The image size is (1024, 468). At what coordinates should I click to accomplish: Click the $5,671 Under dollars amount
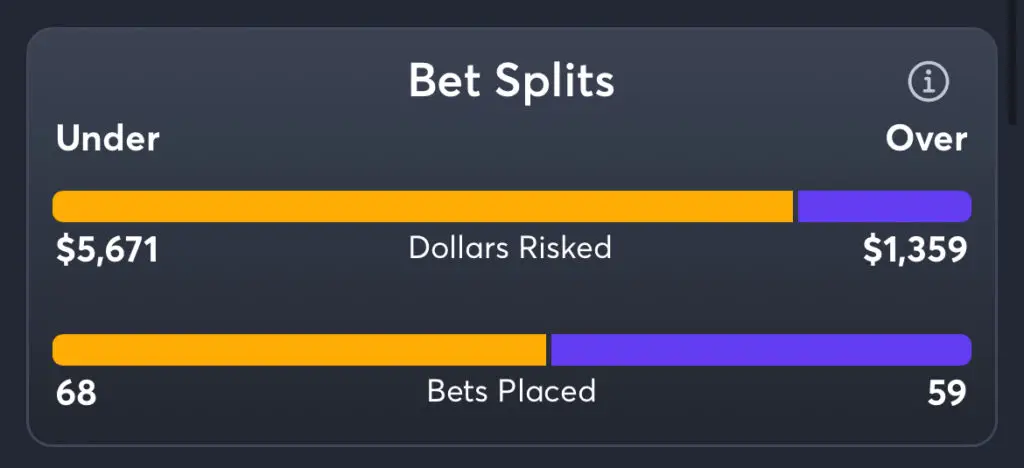[108, 249]
